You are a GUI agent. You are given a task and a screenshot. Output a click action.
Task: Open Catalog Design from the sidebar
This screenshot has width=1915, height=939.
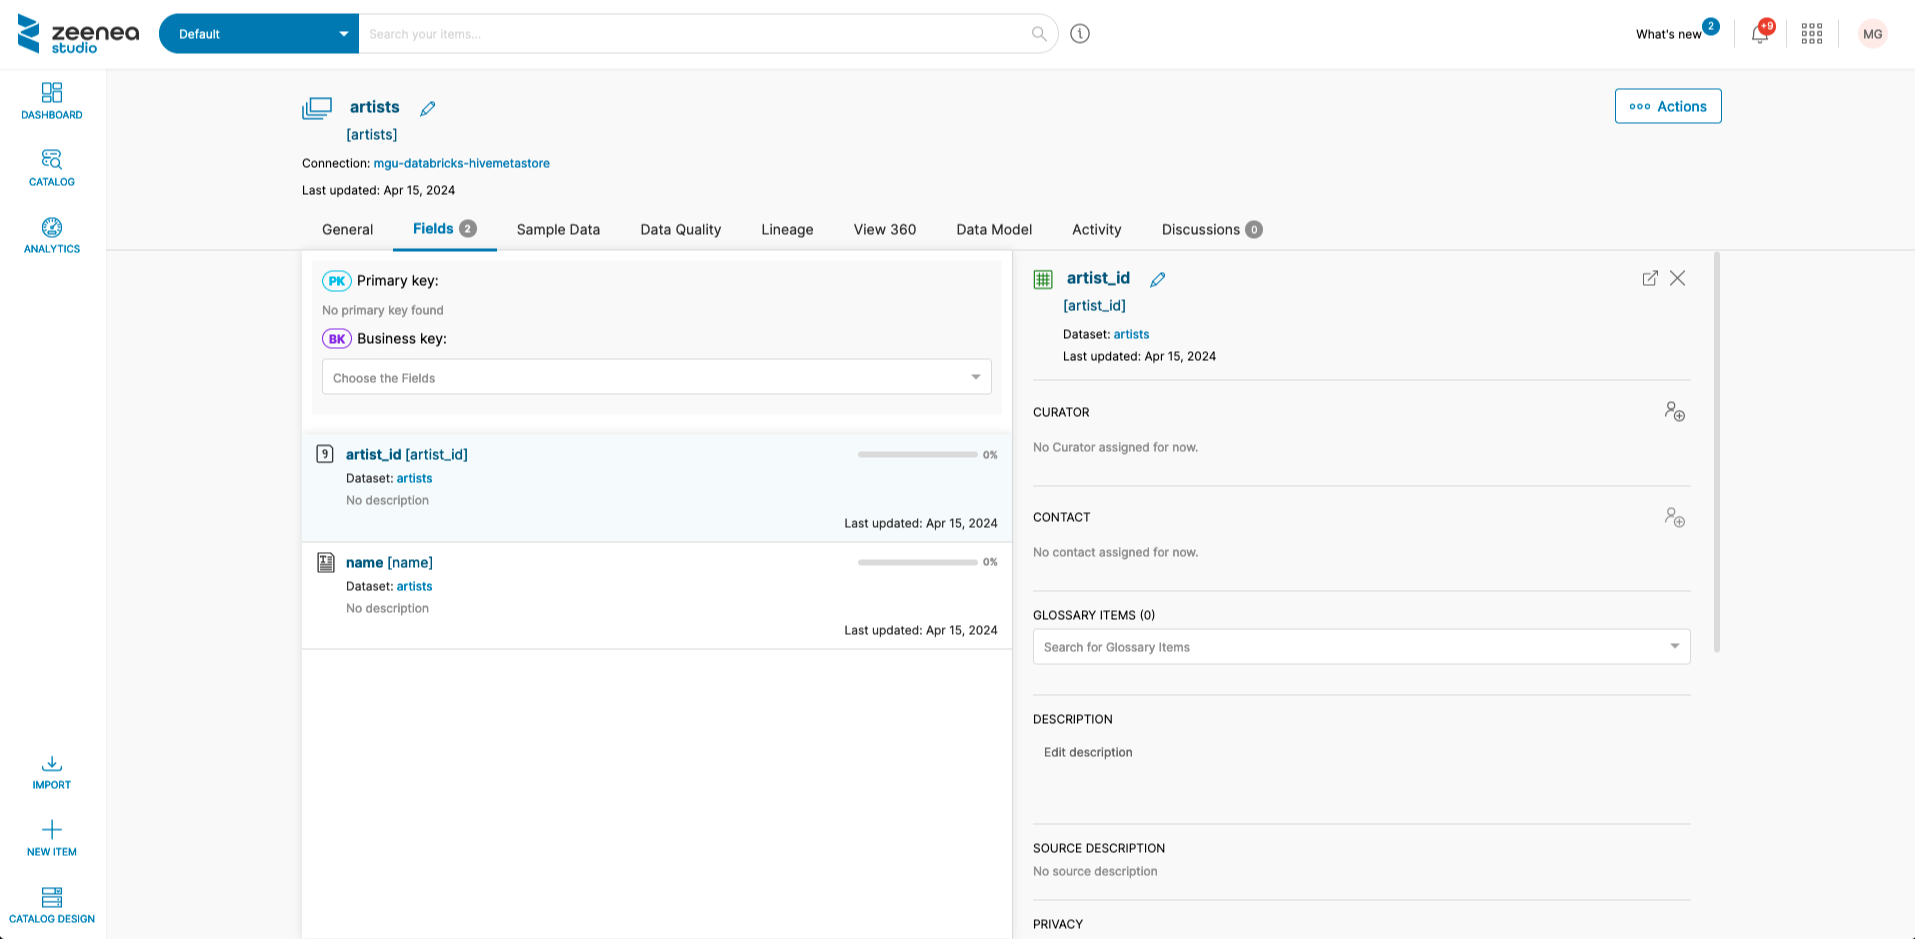(52, 904)
